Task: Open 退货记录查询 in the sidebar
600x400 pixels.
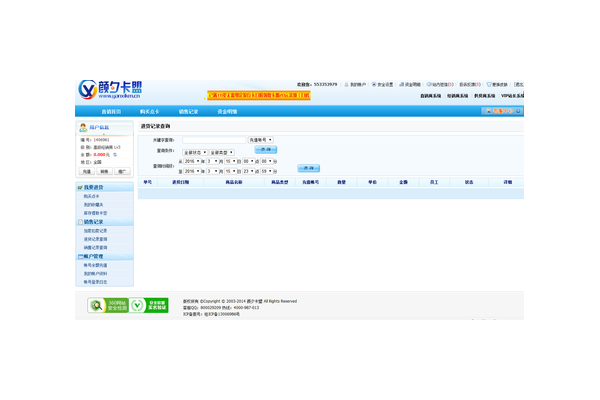Action: click(x=95, y=239)
